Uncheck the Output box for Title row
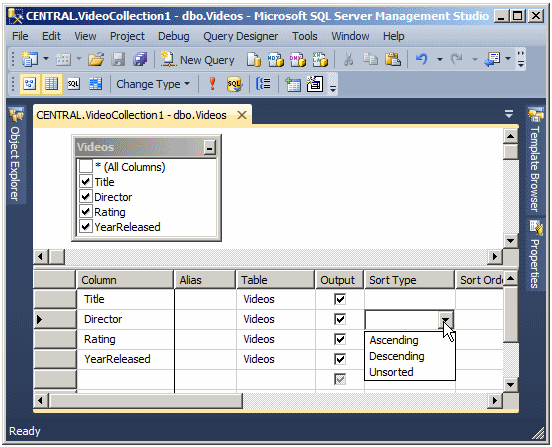The width and height of the screenshot is (552, 447). pyautogui.click(x=340, y=299)
